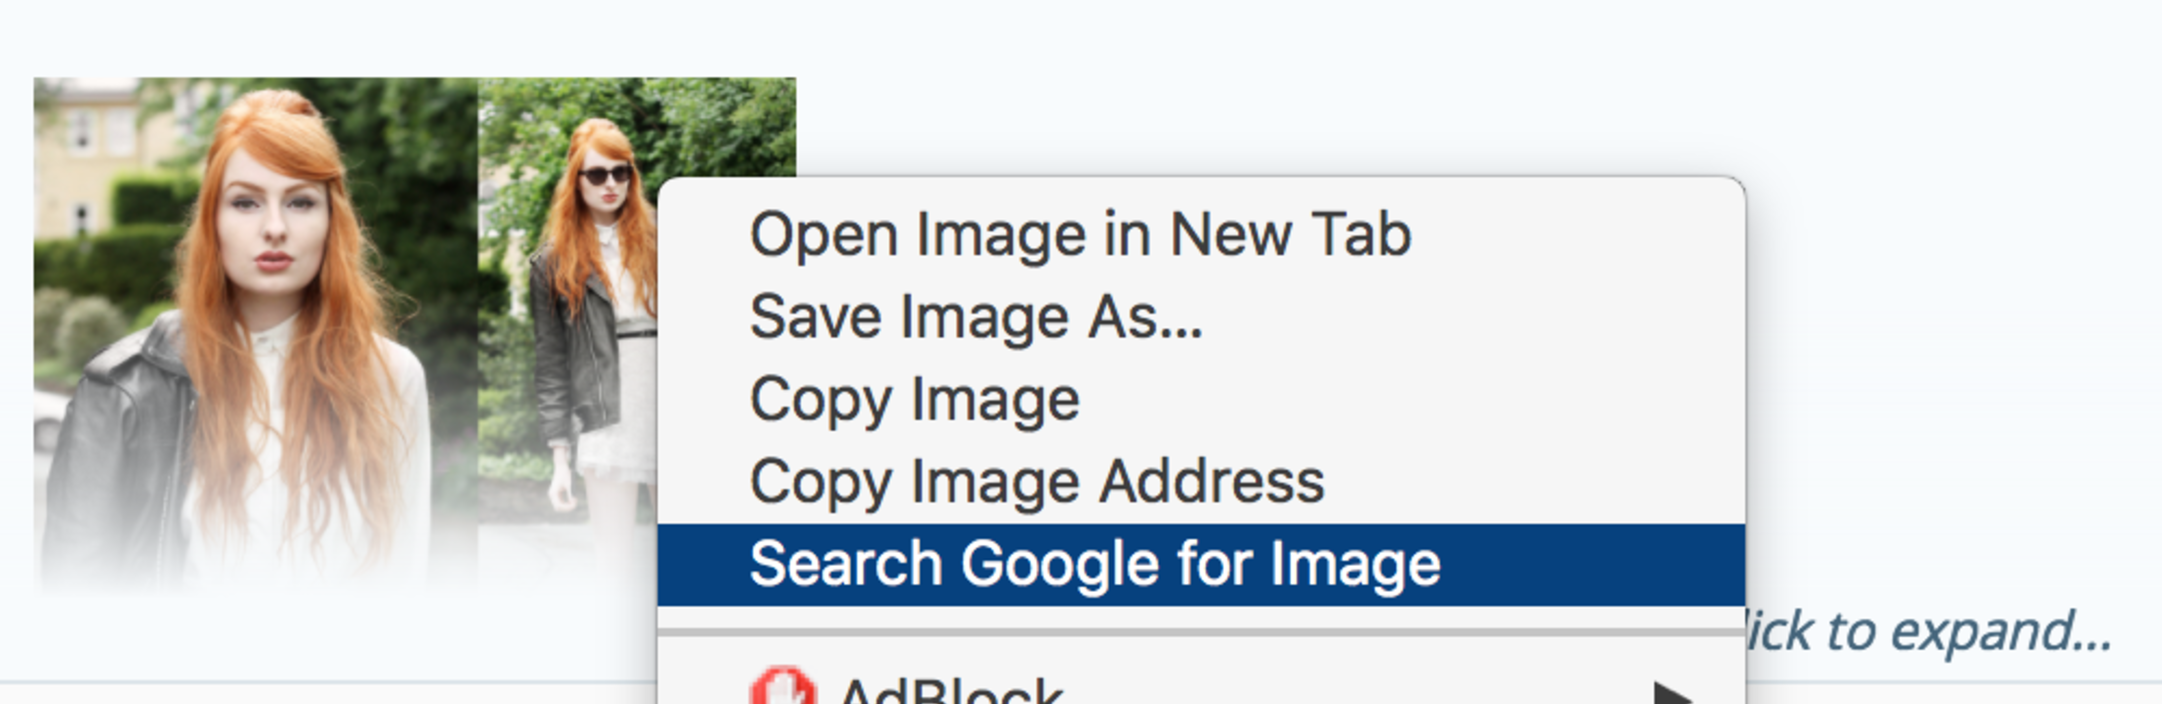This screenshot has width=2162, height=704.
Task: Choose "Copy Image Address" in the menu
Action: point(1037,481)
